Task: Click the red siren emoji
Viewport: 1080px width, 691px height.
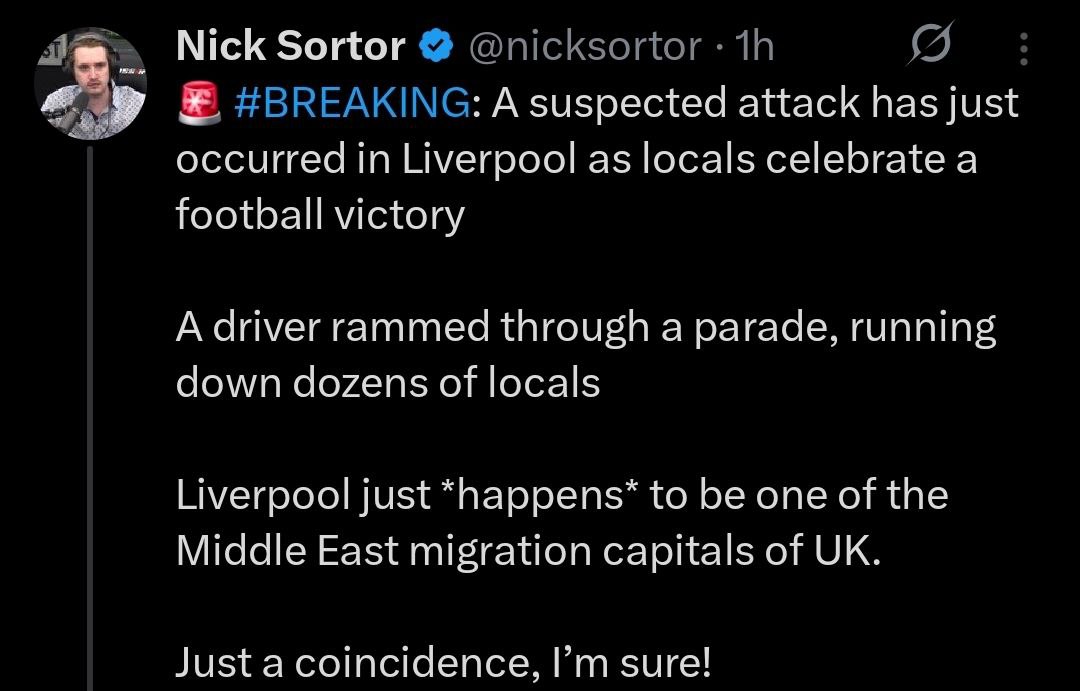Action: point(197,103)
